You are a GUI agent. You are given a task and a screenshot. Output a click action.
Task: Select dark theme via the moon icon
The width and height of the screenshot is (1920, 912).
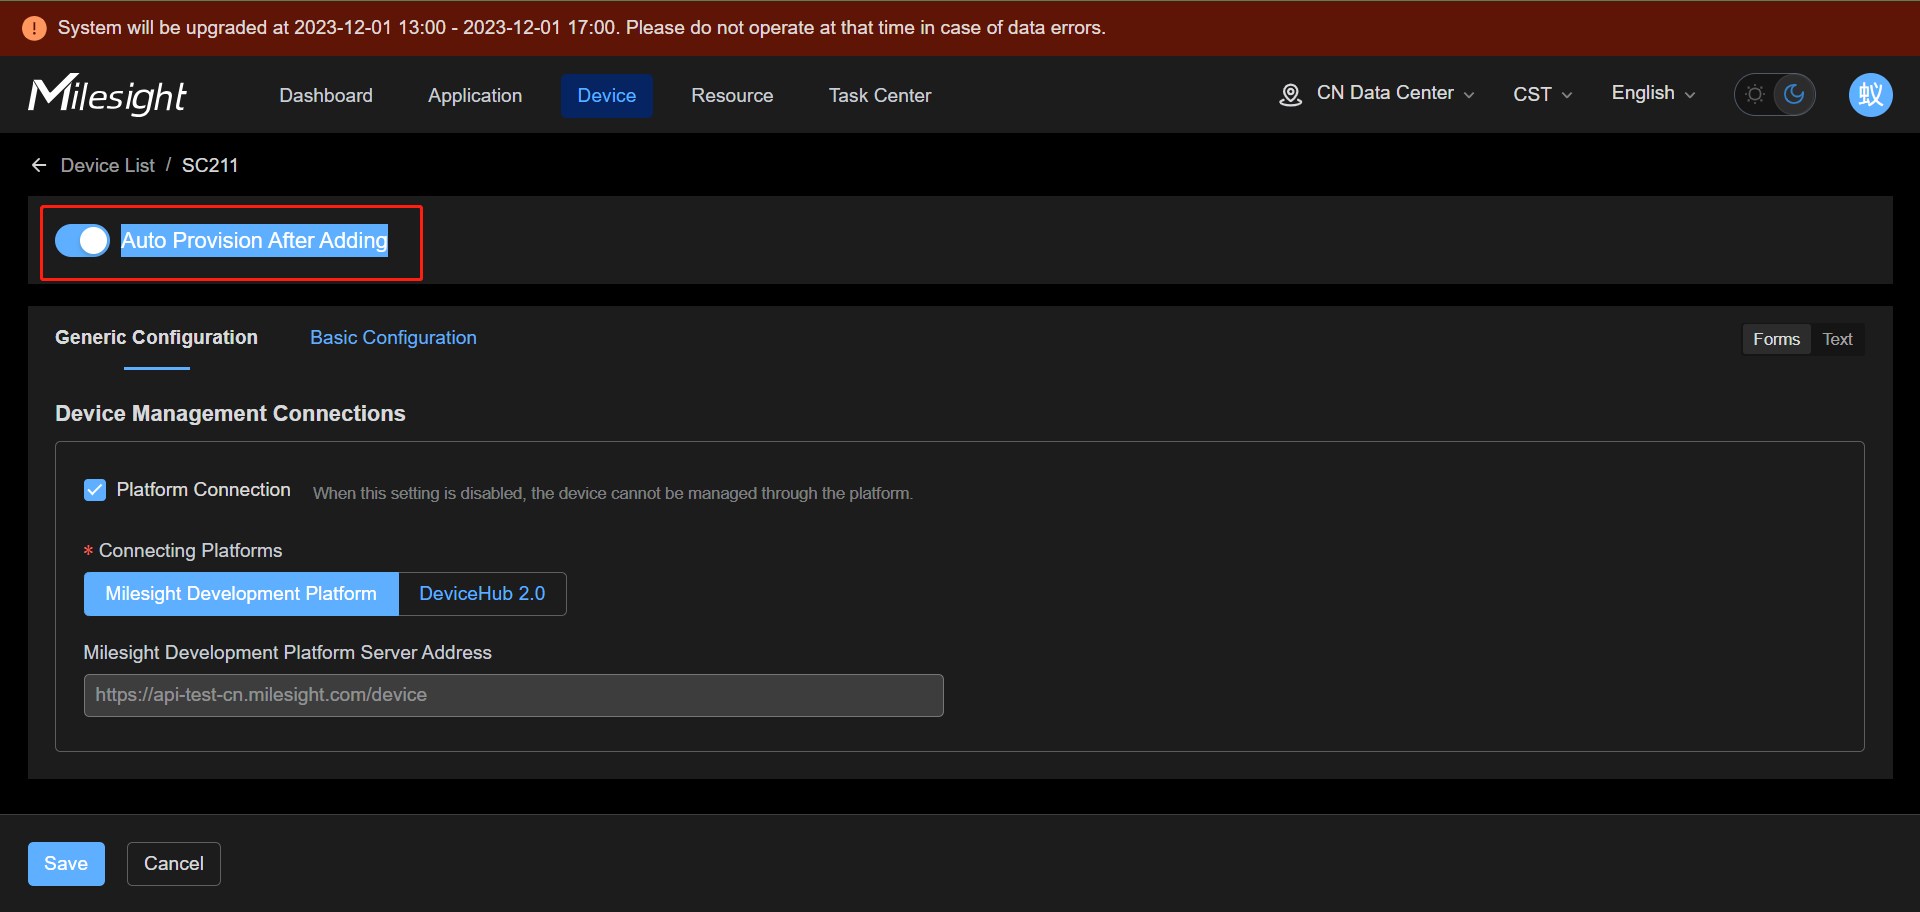coord(1795,95)
